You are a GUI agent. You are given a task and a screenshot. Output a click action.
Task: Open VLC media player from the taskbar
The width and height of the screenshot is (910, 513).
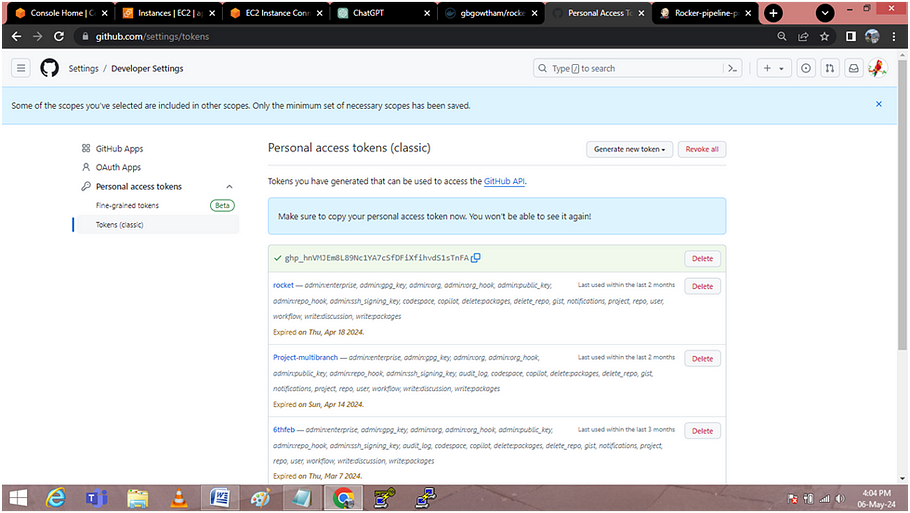179,498
